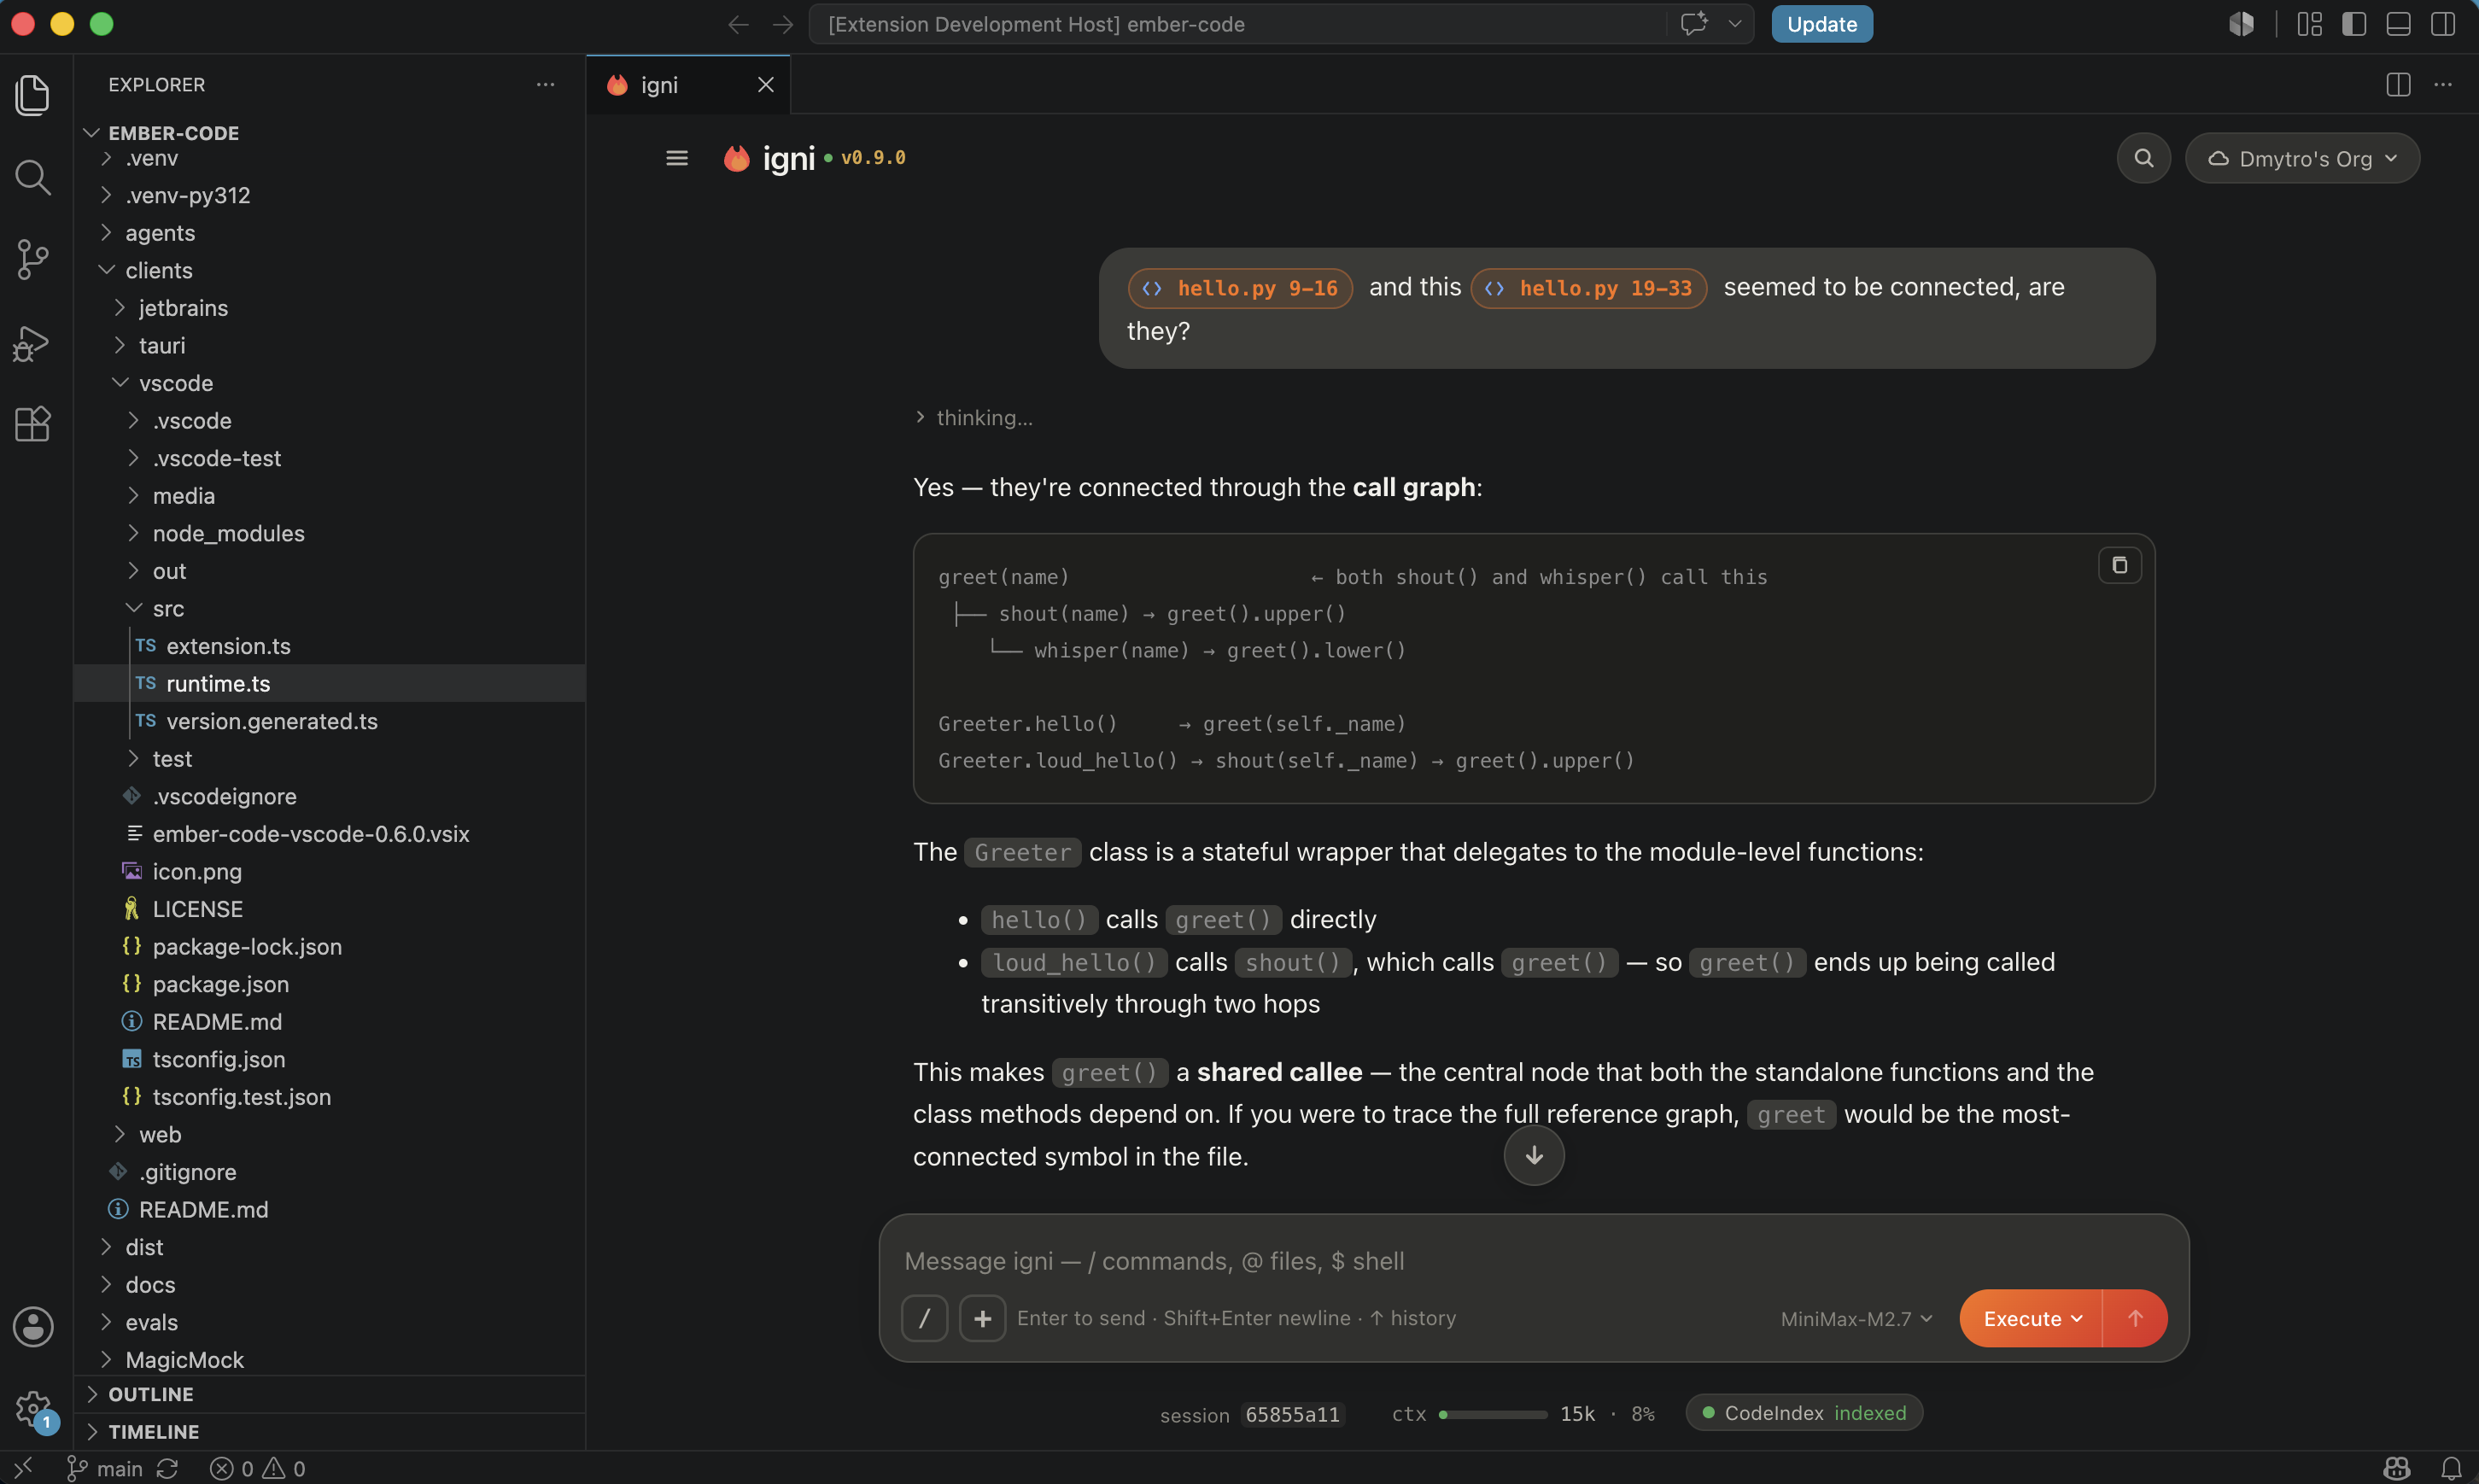Collapse the EMBER-CODE root folder
Viewport: 2479px width, 1484px height.
pyautogui.click(x=330, y=133)
